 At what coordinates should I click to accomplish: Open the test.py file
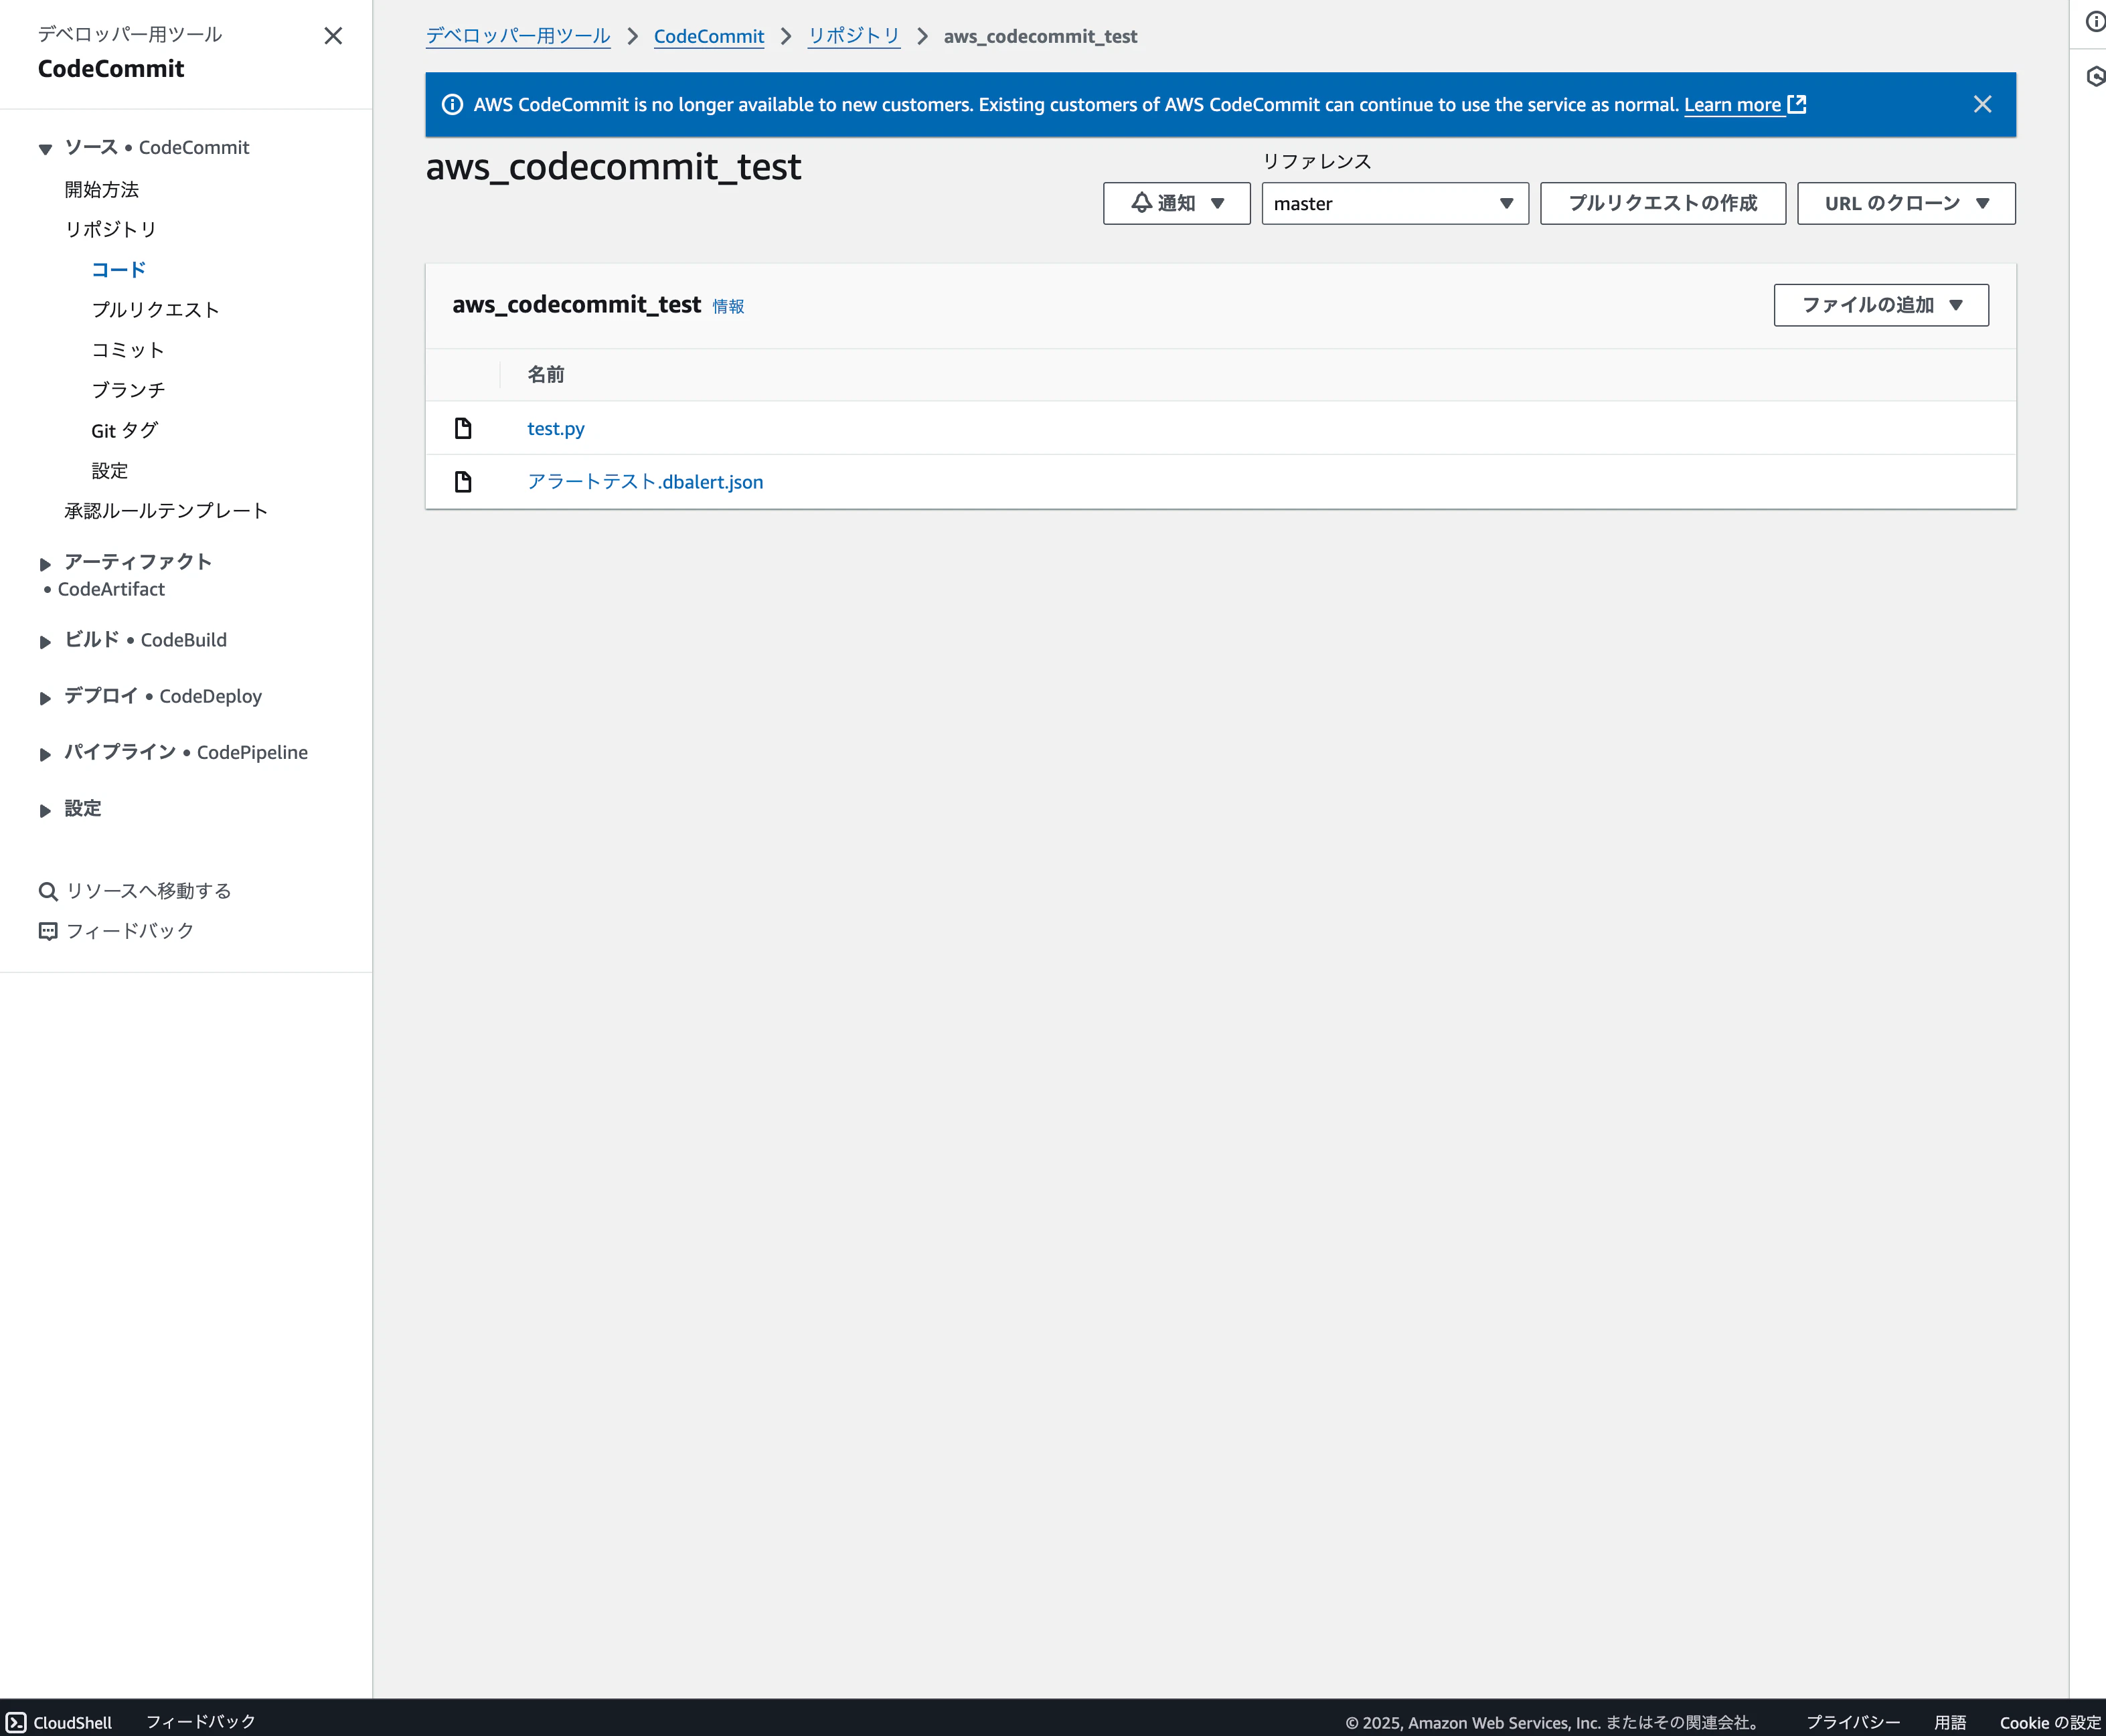tap(556, 428)
